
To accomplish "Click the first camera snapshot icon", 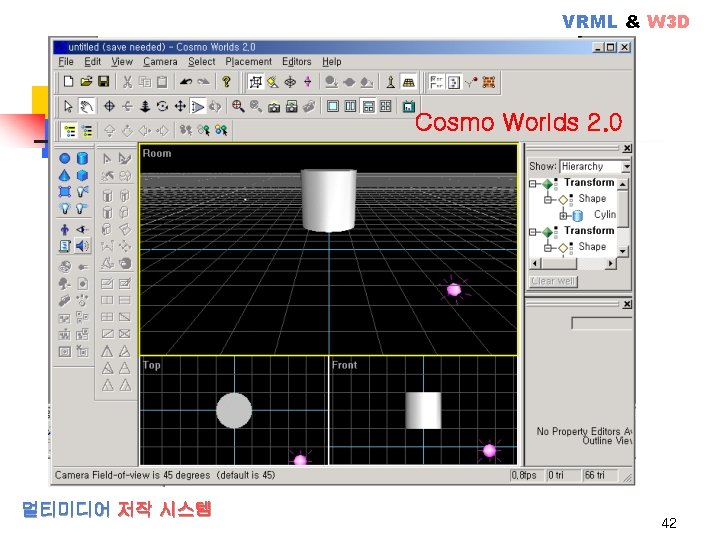I will 274,107.
